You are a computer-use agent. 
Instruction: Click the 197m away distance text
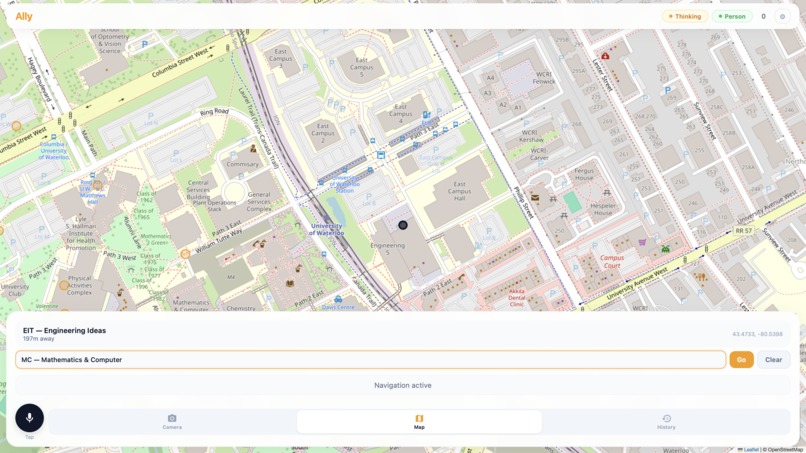pyautogui.click(x=38, y=339)
